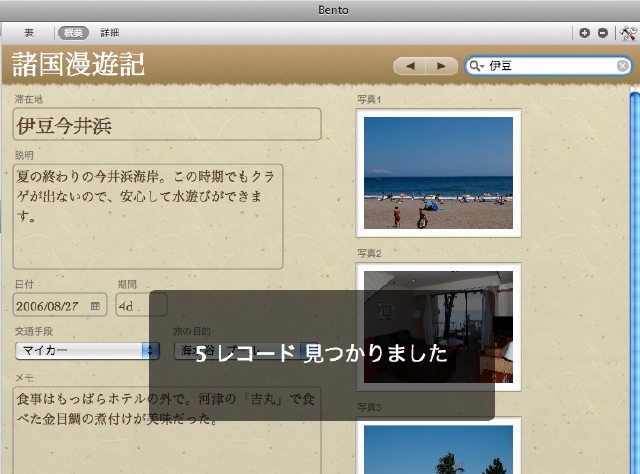Screen dimensions: 640x474
Task: Click the plus icon to add a record
Action: [584, 33]
